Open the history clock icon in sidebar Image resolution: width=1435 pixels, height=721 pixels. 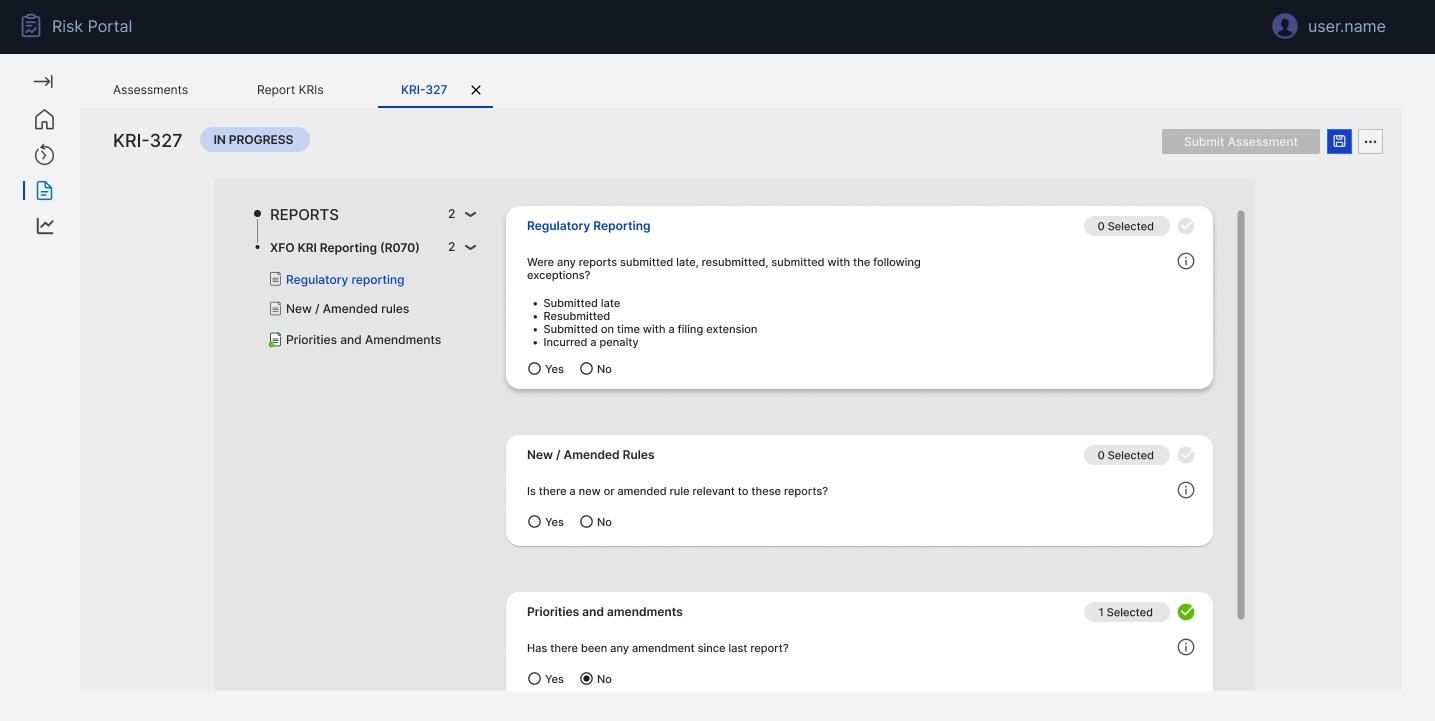(x=44, y=155)
